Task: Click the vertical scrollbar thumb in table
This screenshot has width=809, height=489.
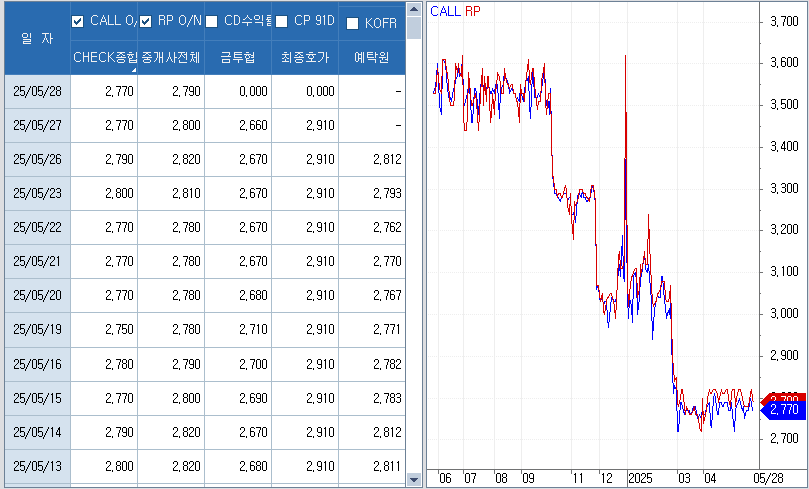Action: 414,28
